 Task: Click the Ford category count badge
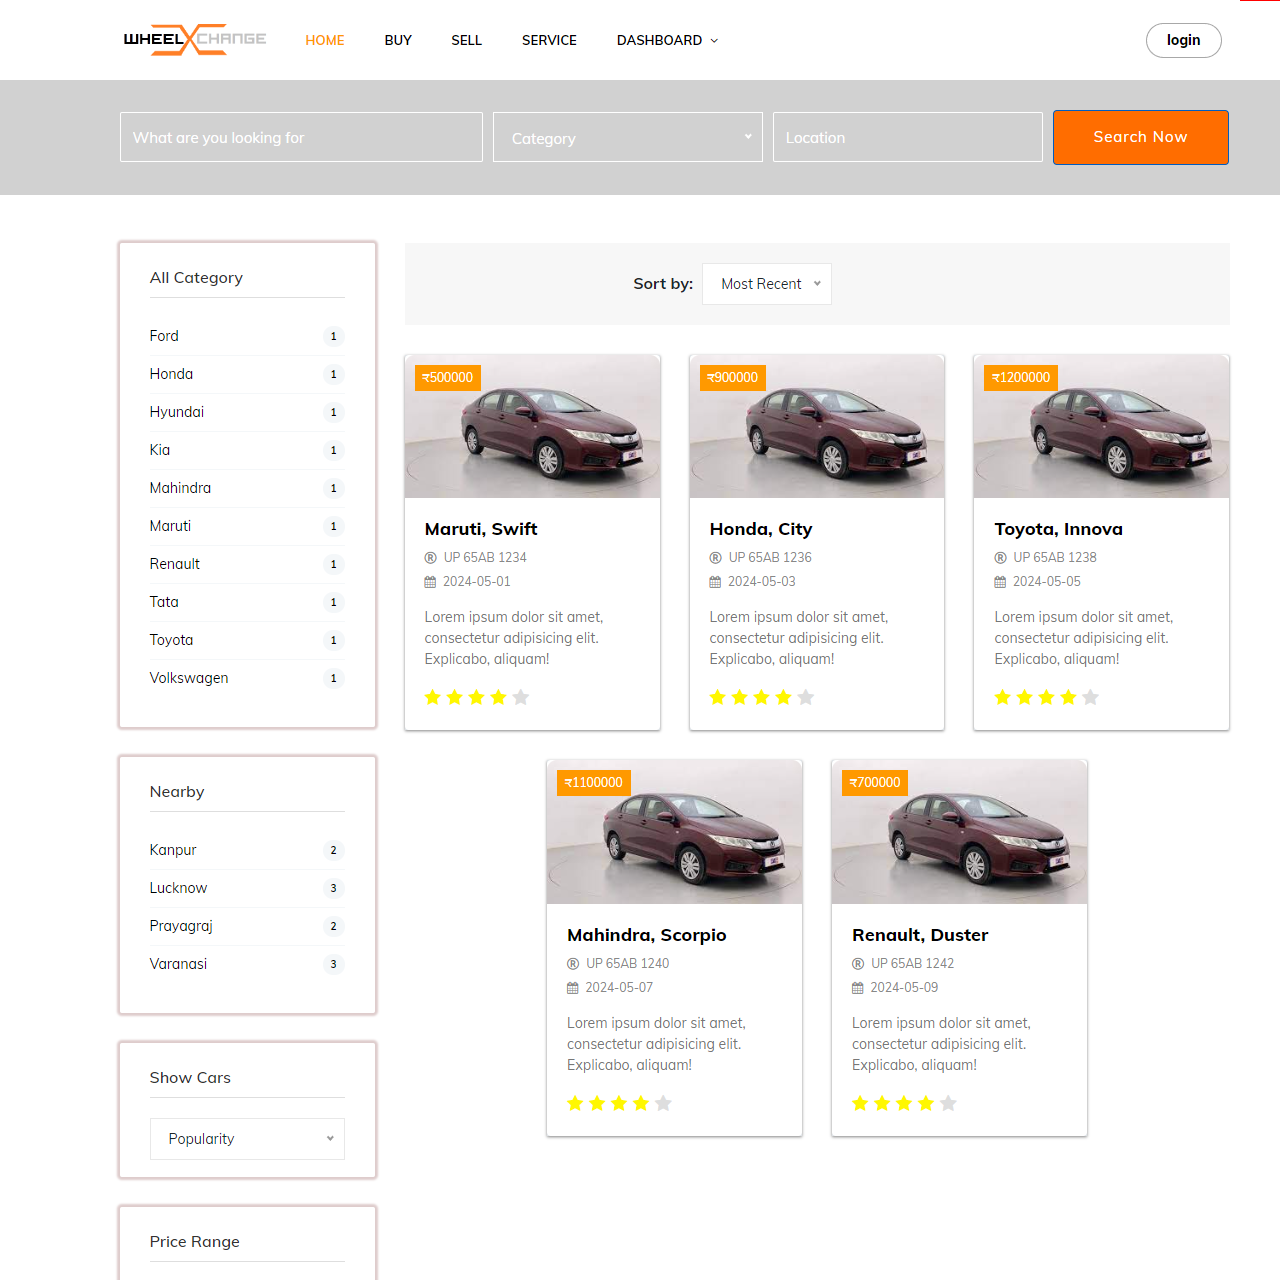click(x=333, y=336)
